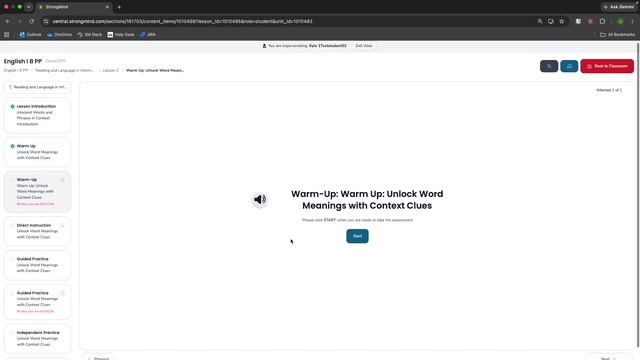Click the dark percent icon button
Viewport: 640px width, 360px height.
click(x=549, y=66)
